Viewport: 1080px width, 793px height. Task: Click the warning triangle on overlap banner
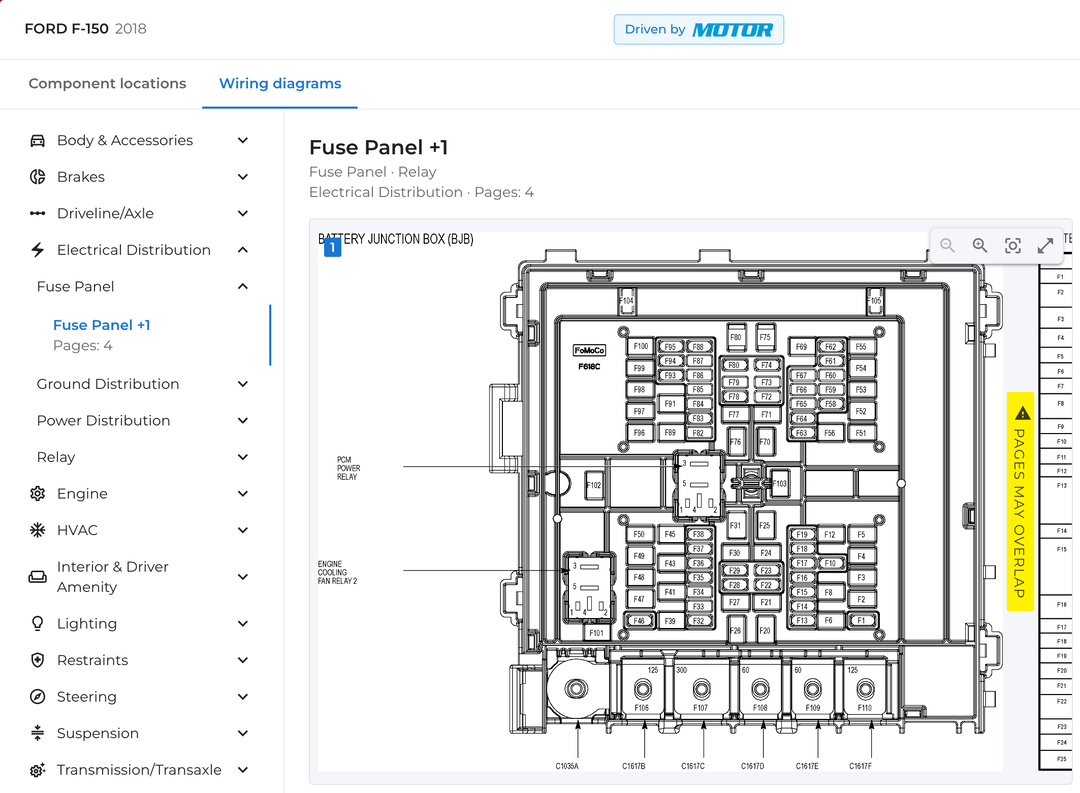[x=1022, y=413]
